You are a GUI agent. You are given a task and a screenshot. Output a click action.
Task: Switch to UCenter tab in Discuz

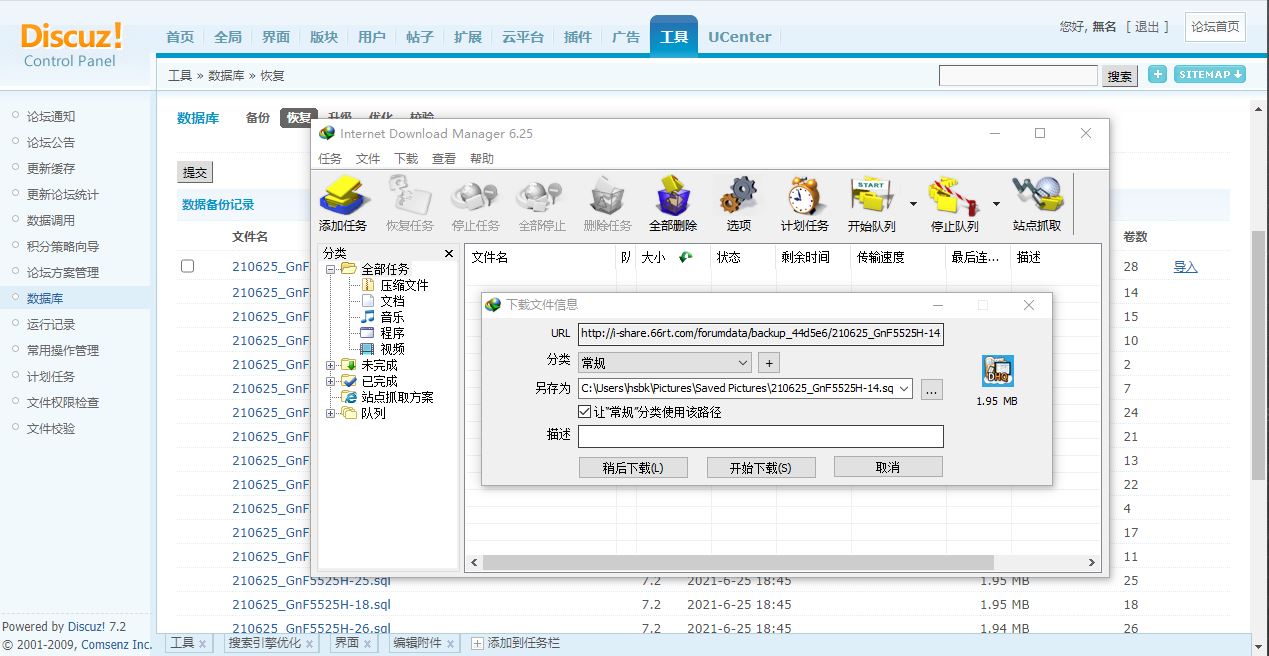pos(740,37)
